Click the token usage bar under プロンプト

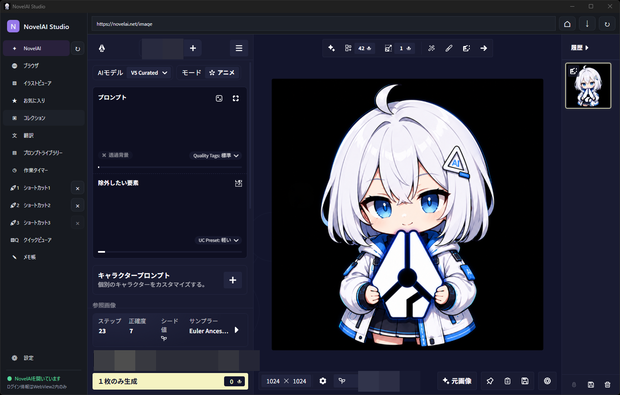click(170, 167)
